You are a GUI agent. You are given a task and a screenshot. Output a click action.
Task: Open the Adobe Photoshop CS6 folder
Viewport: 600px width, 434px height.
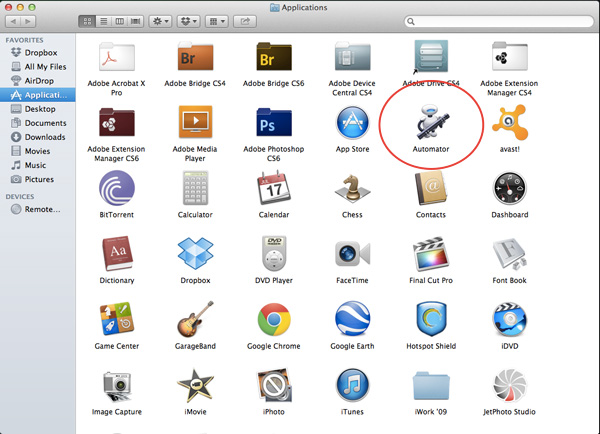pyautogui.click(x=274, y=122)
